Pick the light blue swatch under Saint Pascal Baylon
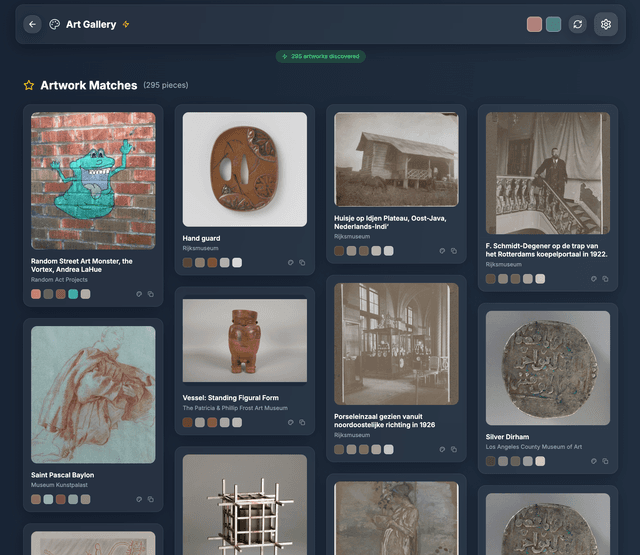The image size is (640, 555). pyautogui.click(x=48, y=500)
